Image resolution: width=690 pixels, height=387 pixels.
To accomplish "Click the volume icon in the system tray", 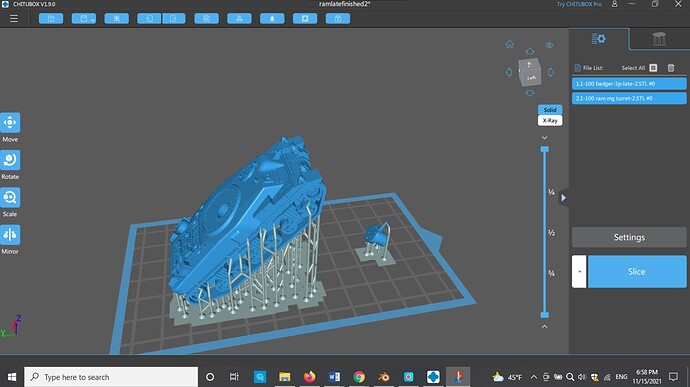I will [x=582, y=377].
